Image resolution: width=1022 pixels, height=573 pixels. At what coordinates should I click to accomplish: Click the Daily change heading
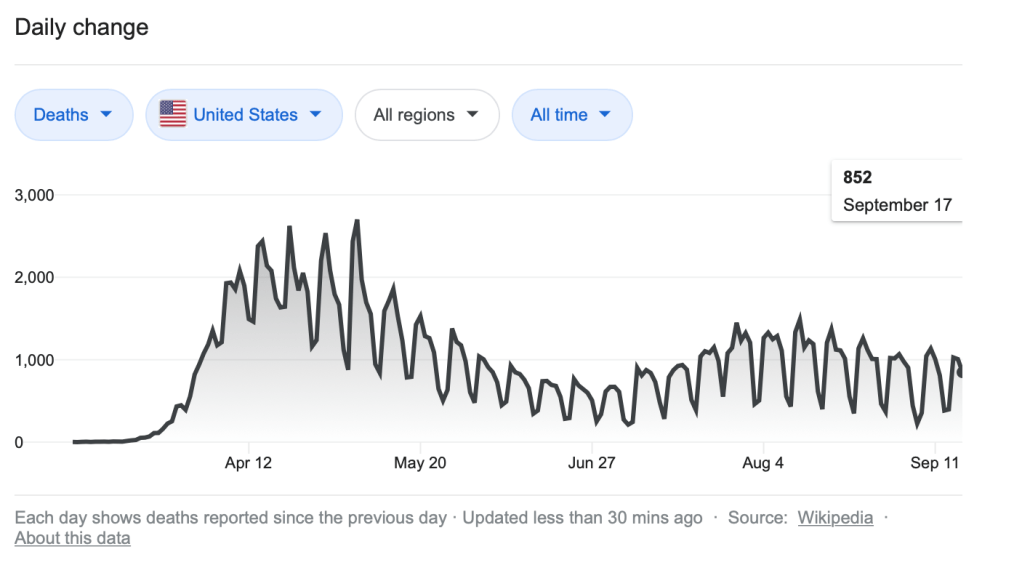(82, 28)
